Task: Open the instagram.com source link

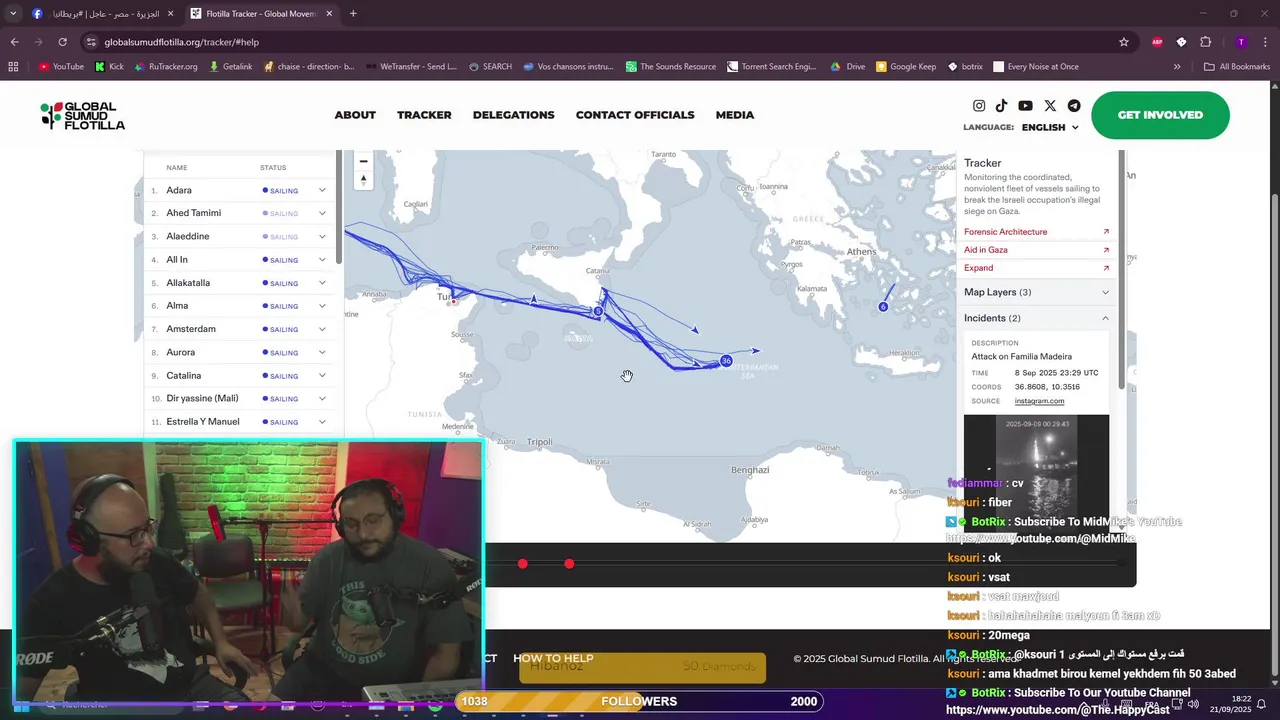Action: point(1039,401)
